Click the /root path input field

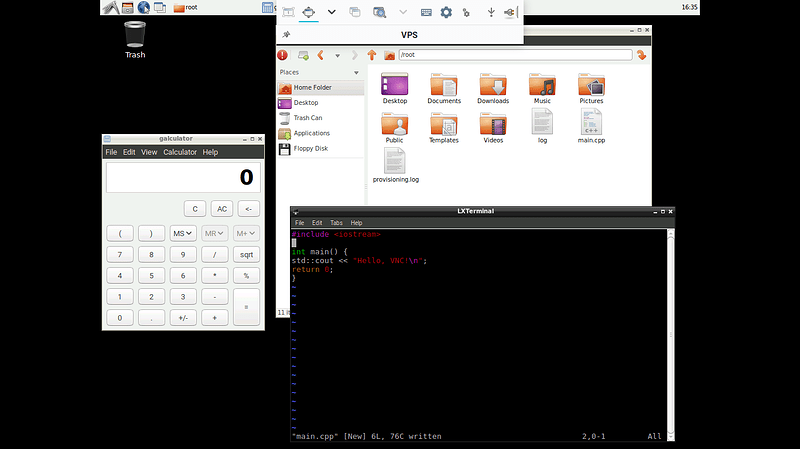tap(514, 55)
